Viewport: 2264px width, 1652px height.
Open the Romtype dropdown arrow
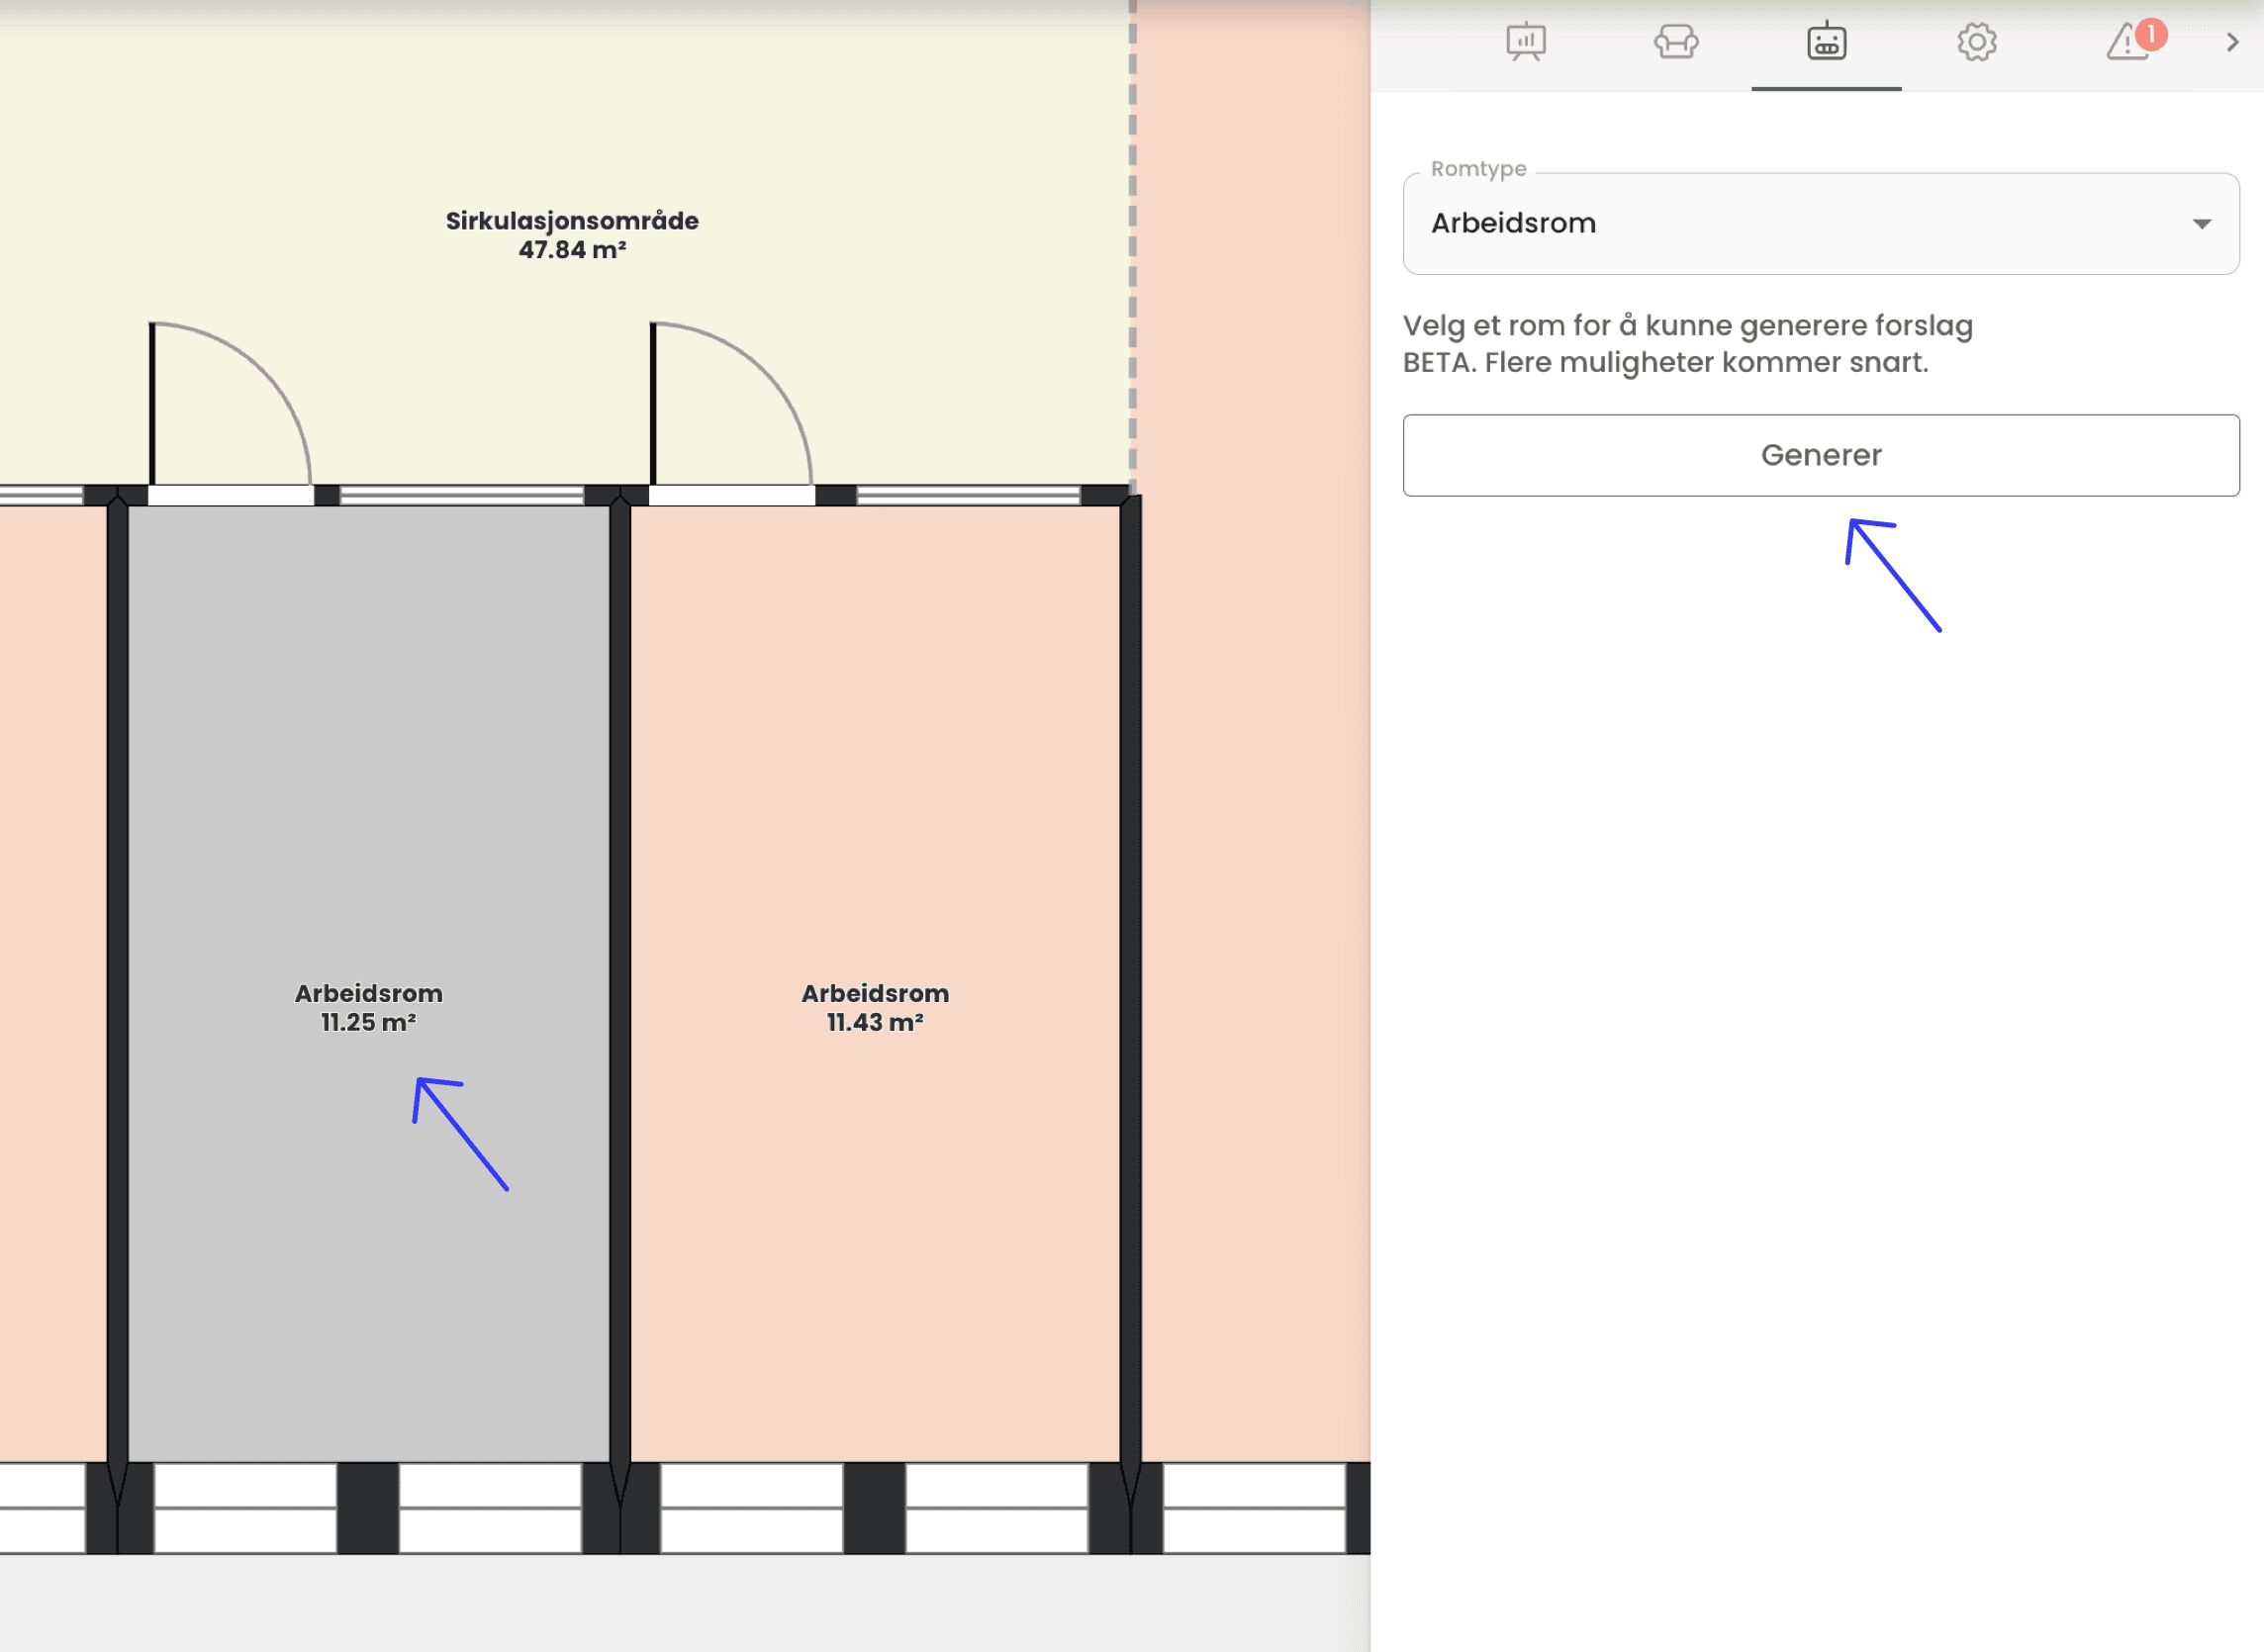click(2201, 224)
